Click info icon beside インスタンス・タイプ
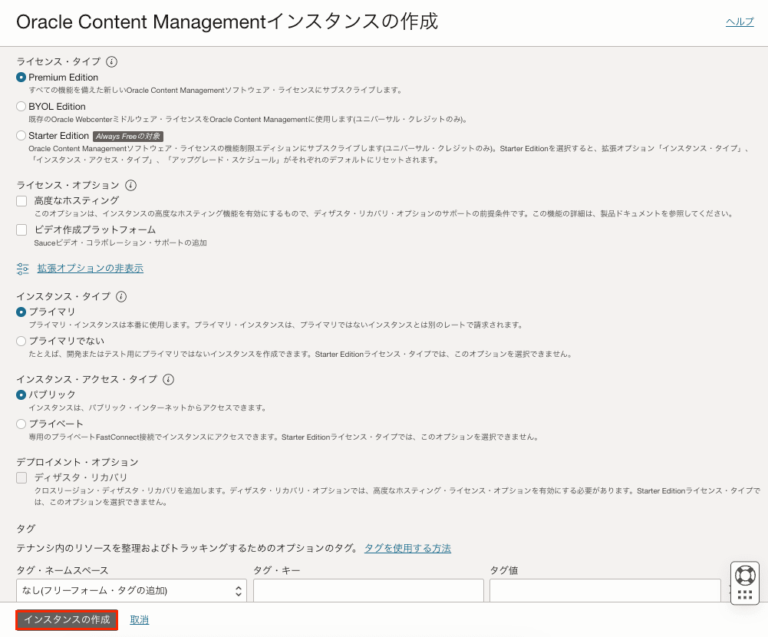Viewport: 768px width, 637px height. tap(121, 297)
